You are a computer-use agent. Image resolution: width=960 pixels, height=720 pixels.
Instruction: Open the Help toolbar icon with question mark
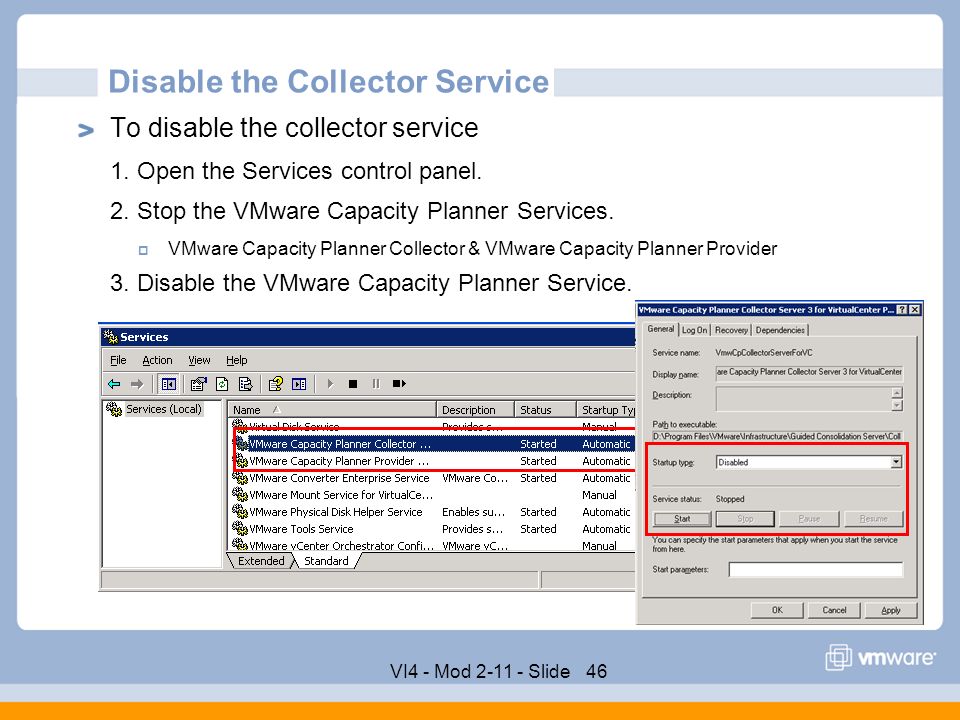coord(276,384)
